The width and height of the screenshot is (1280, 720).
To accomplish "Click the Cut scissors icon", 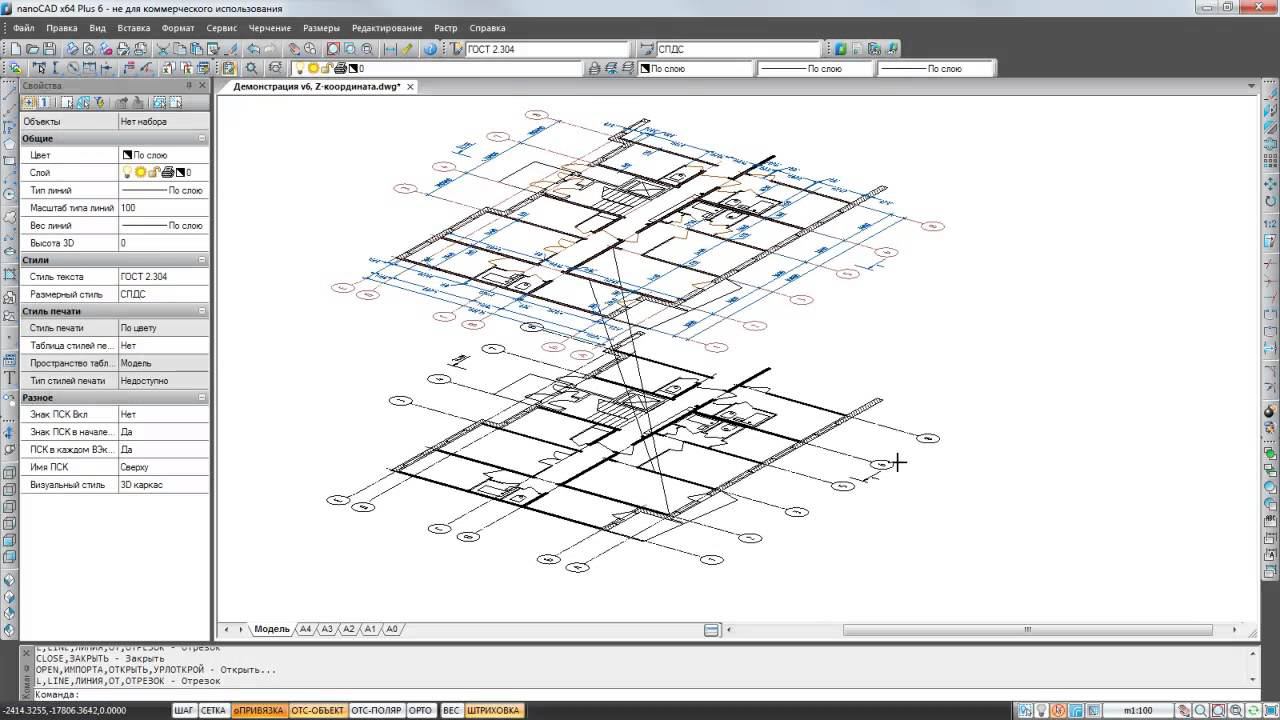I will pos(164,49).
